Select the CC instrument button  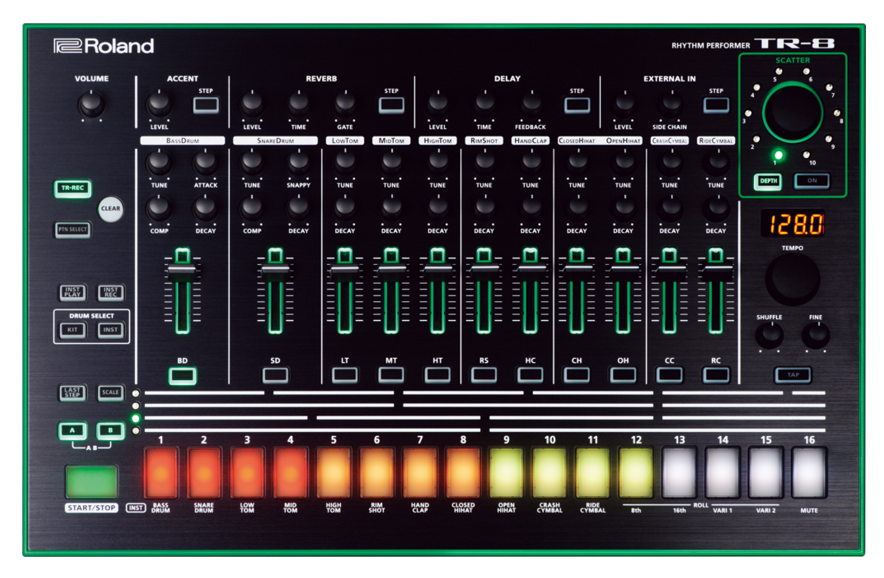(670, 375)
